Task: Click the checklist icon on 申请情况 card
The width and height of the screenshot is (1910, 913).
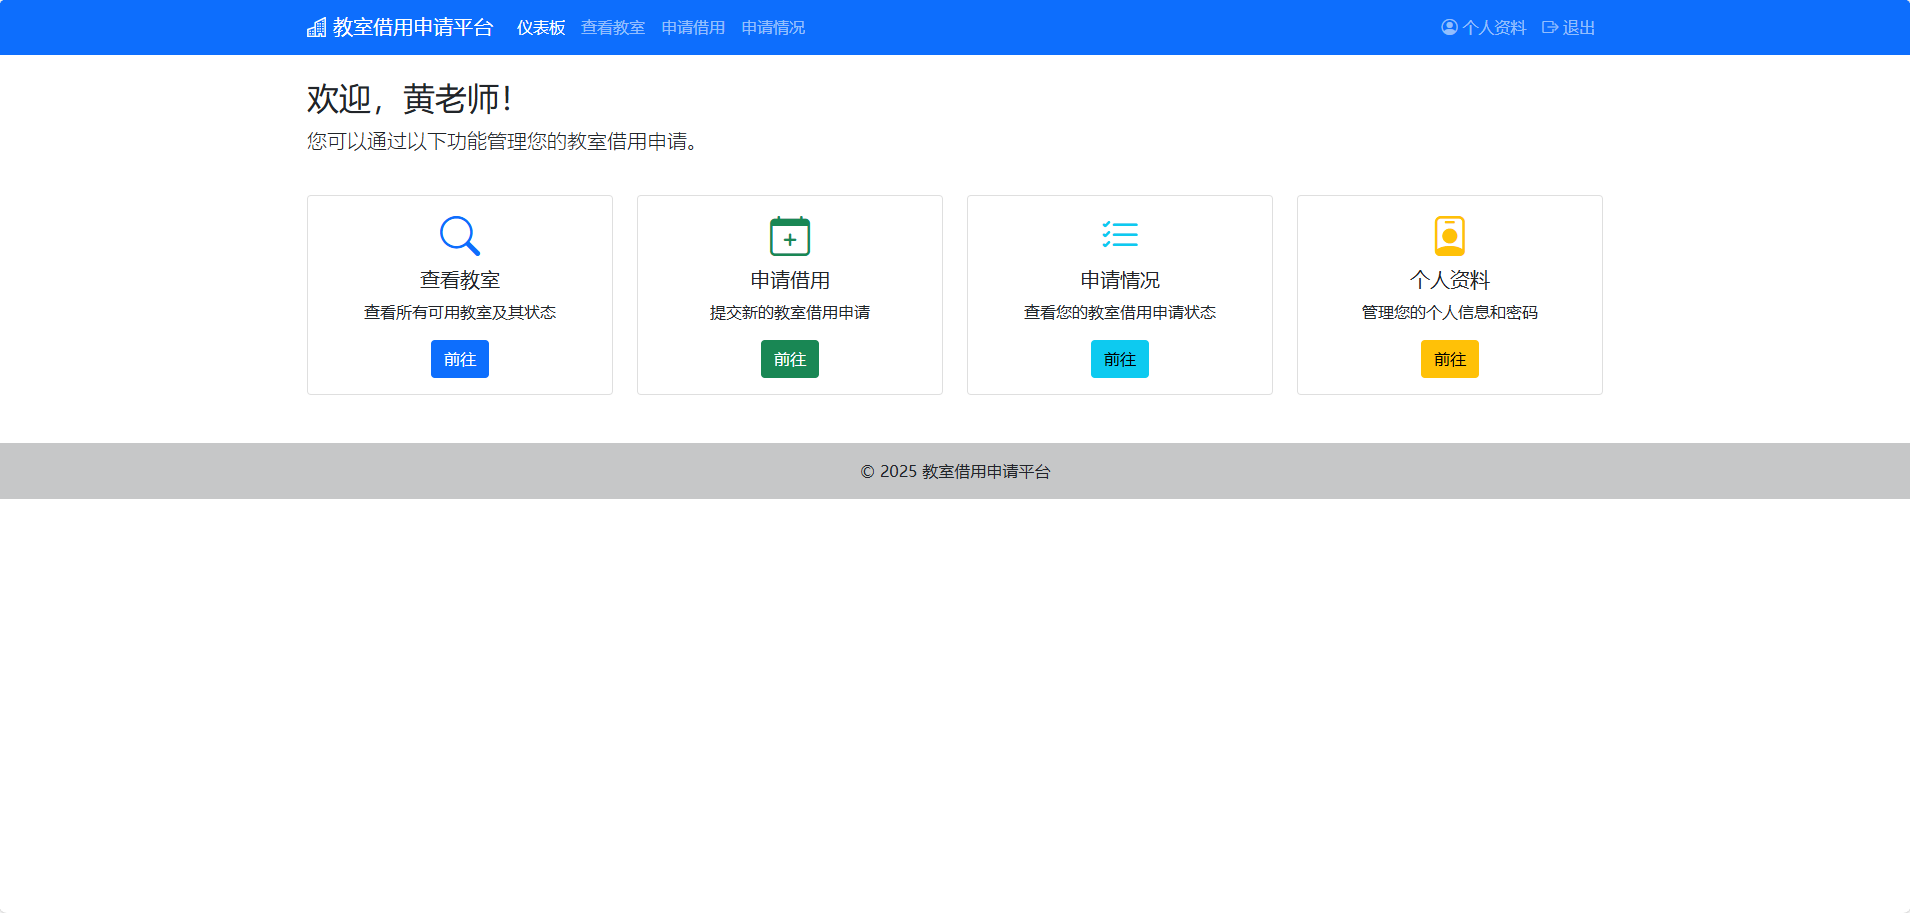Action: tap(1120, 234)
